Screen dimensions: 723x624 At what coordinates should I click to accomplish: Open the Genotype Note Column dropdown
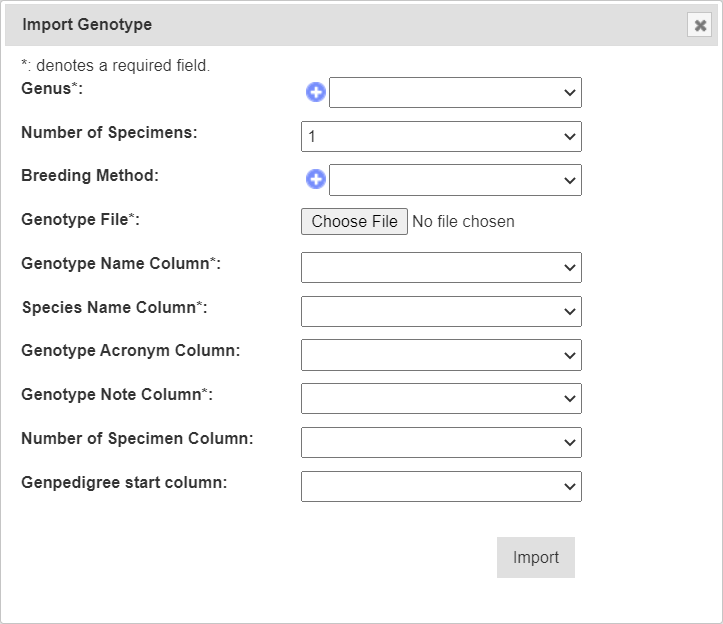pos(441,398)
